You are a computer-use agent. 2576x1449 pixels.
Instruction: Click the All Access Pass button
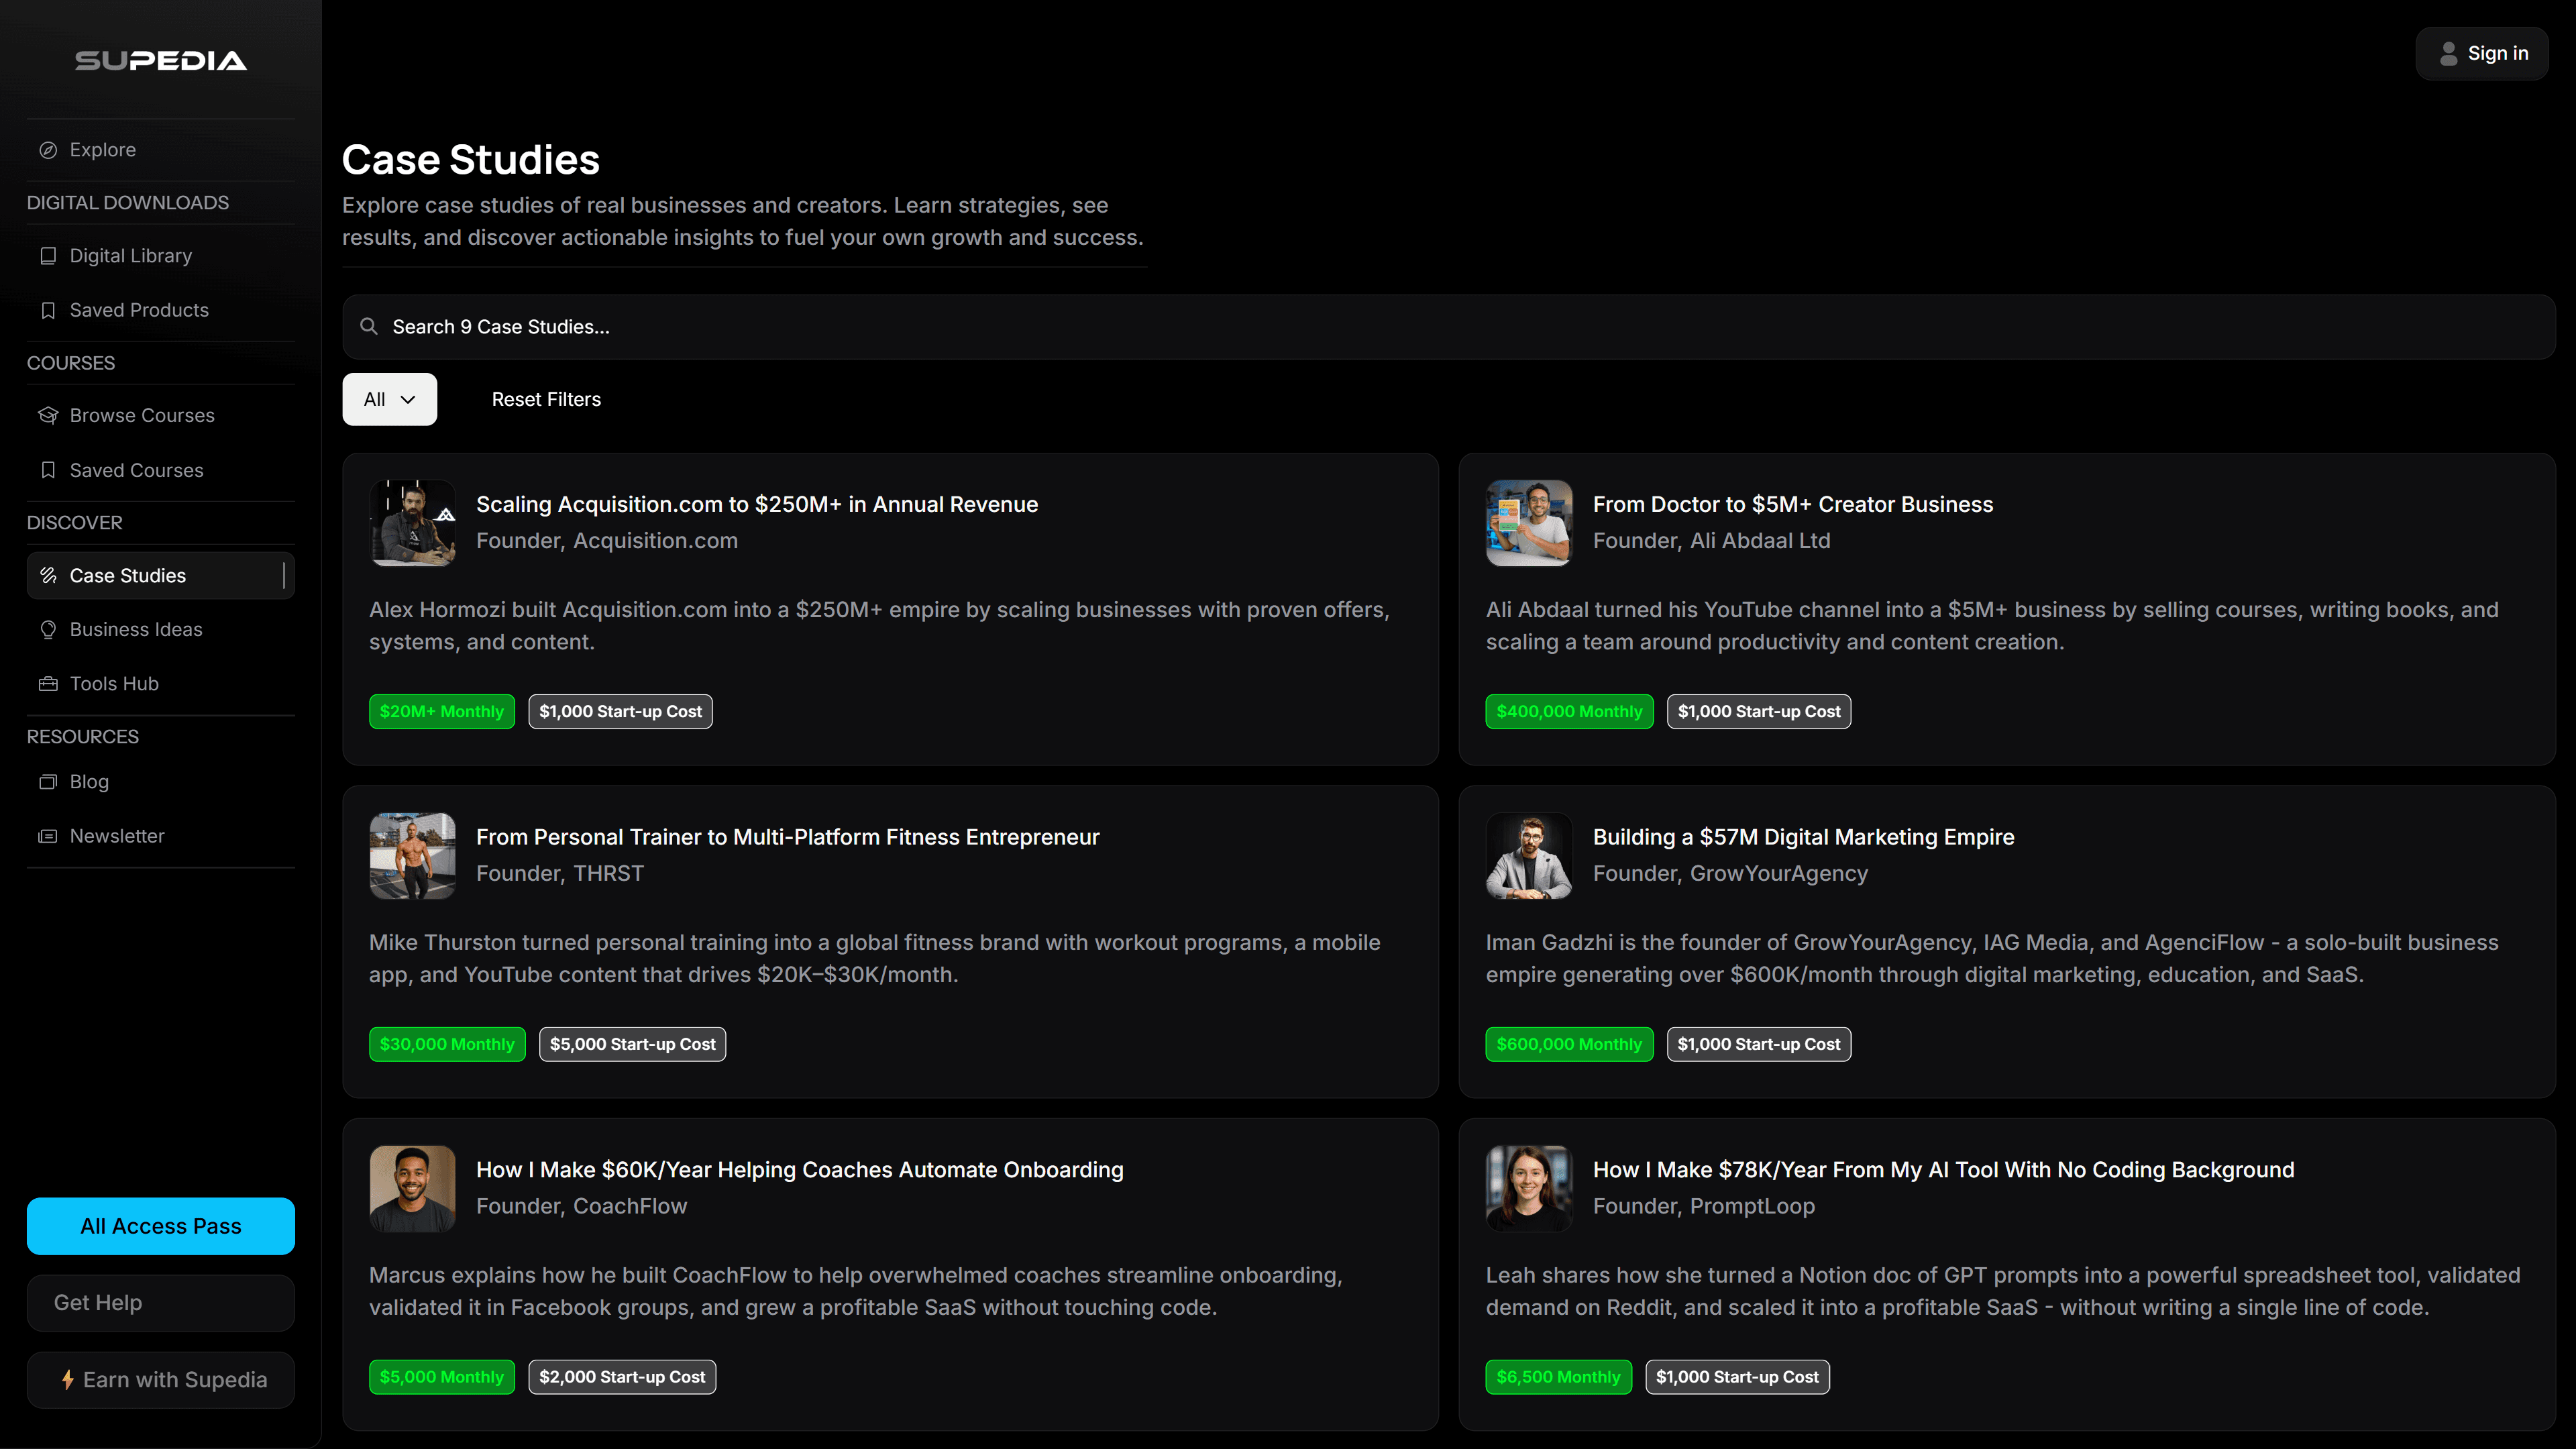coord(161,1226)
